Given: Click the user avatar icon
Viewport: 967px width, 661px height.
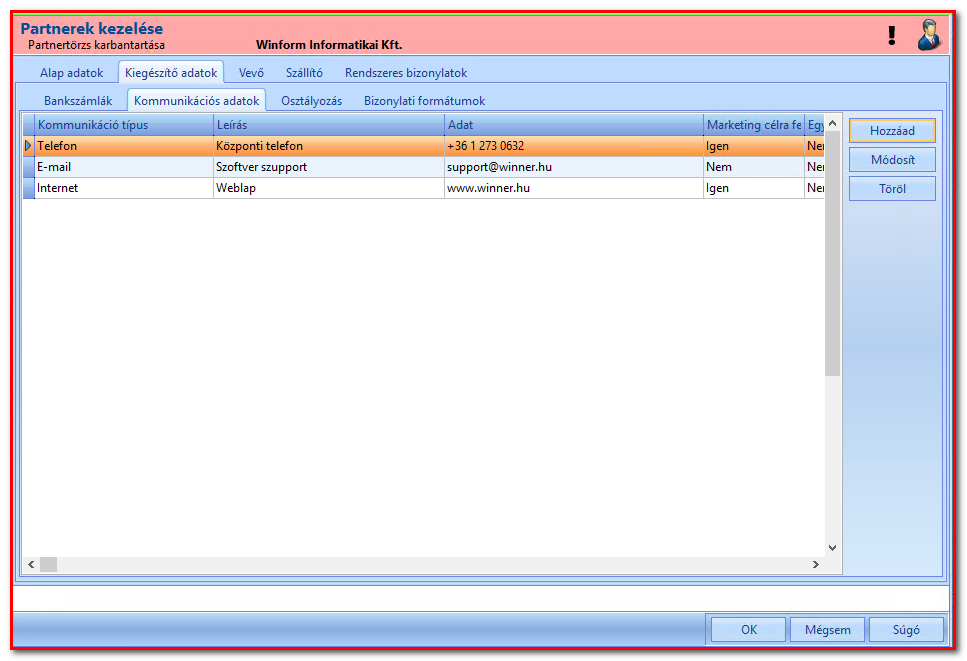Looking at the screenshot, I should click(x=928, y=35).
